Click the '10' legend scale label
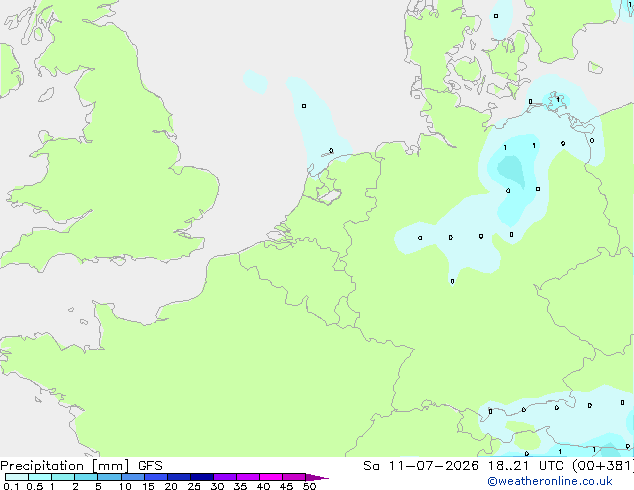634x490 pixels. coord(125,486)
